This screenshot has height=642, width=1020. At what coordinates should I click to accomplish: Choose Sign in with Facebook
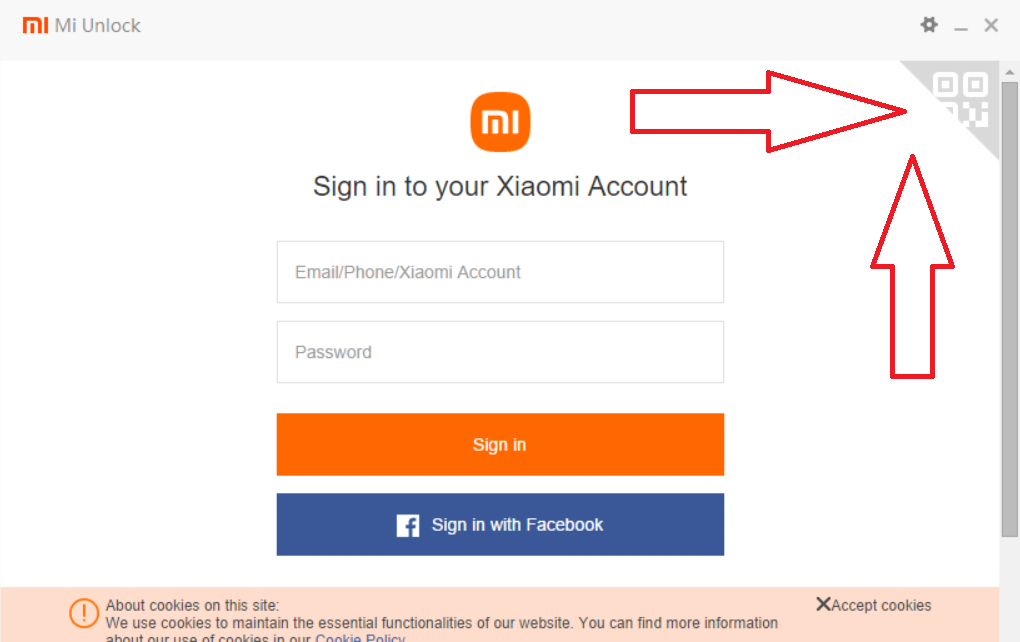(500, 525)
